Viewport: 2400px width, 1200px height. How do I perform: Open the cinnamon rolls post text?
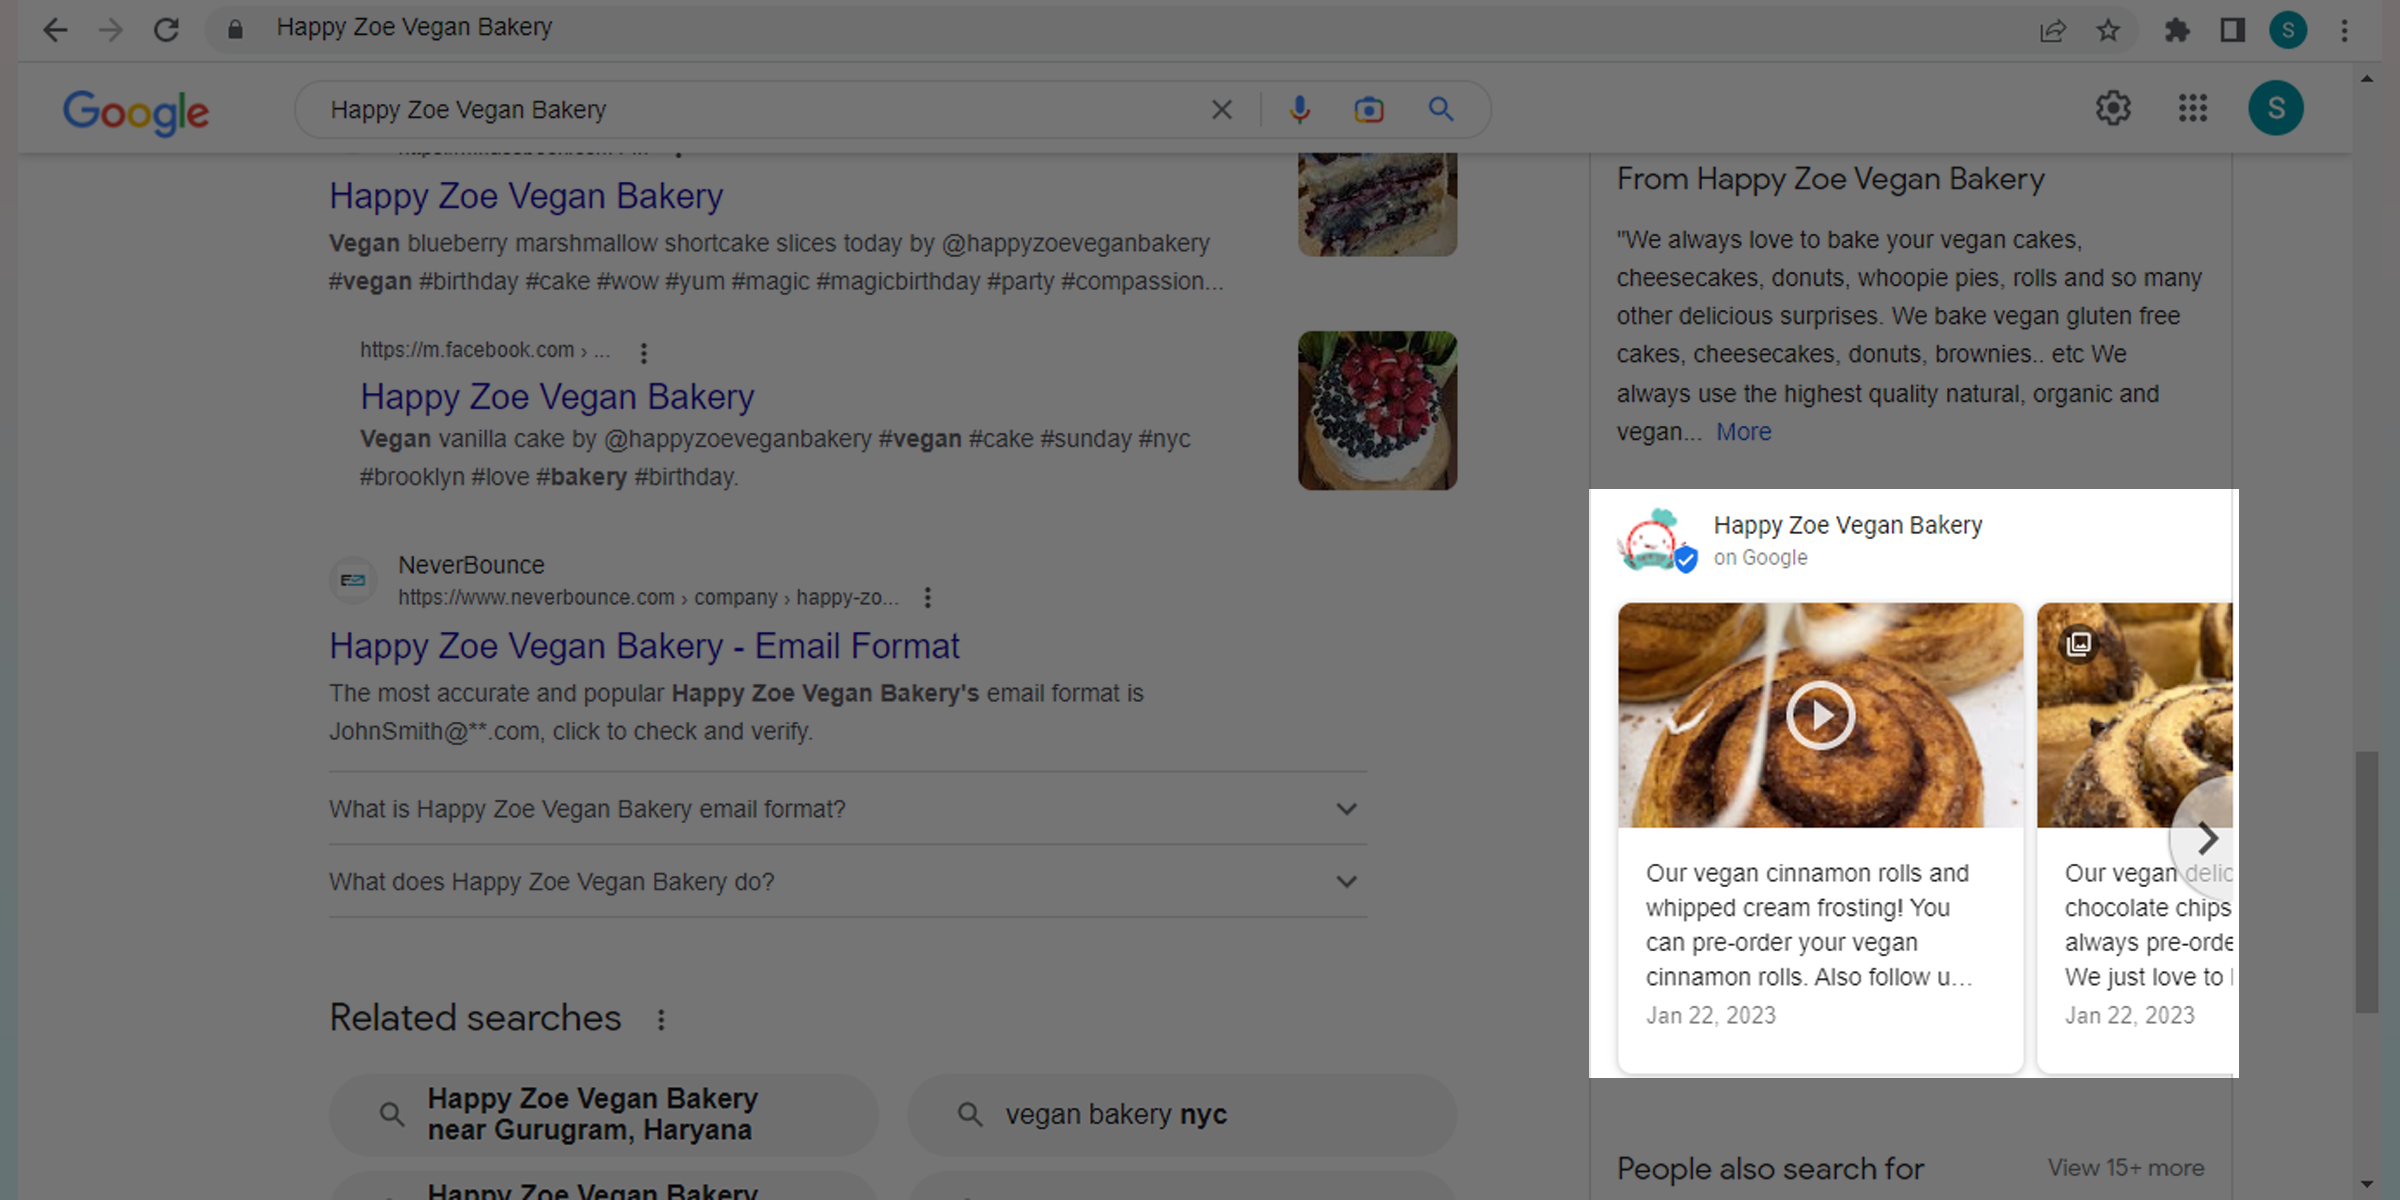tap(1808, 925)
